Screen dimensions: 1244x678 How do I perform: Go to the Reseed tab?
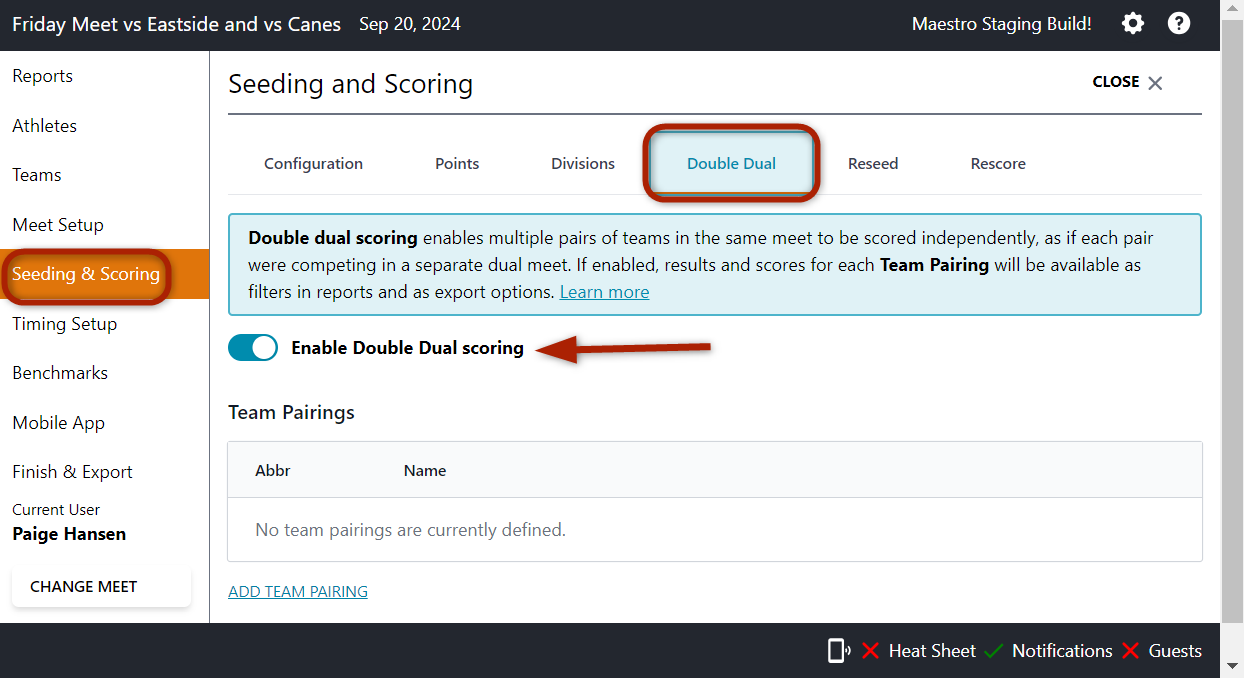click(x=873, y=164)
